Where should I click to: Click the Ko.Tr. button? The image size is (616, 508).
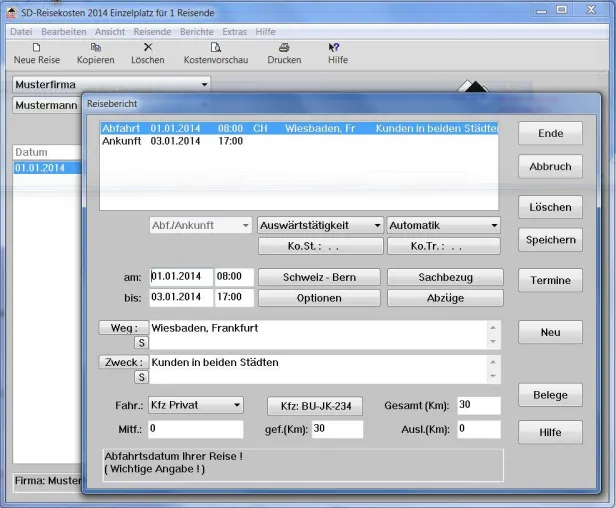click(x=444, y=246)
